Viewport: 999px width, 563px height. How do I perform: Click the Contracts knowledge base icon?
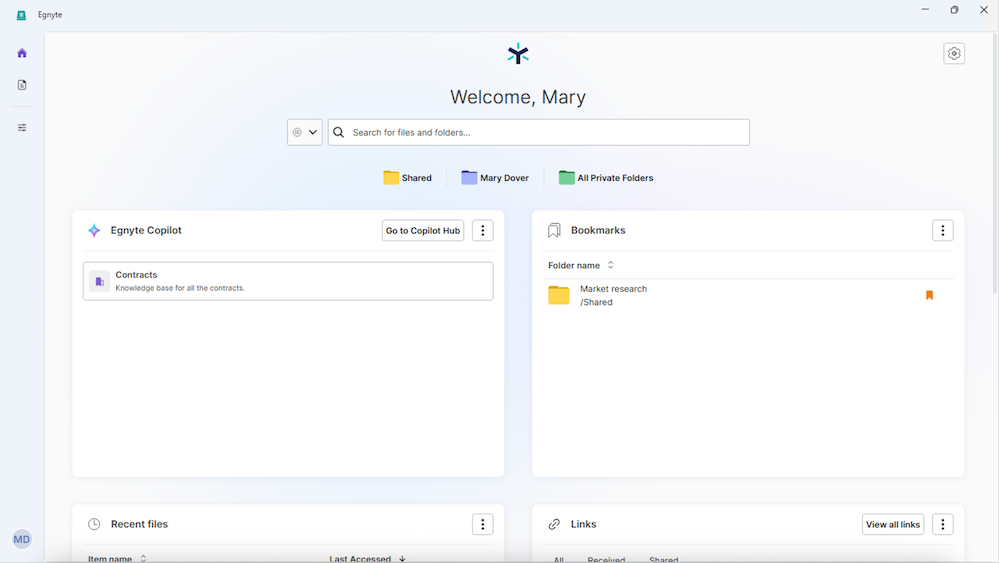99,281
